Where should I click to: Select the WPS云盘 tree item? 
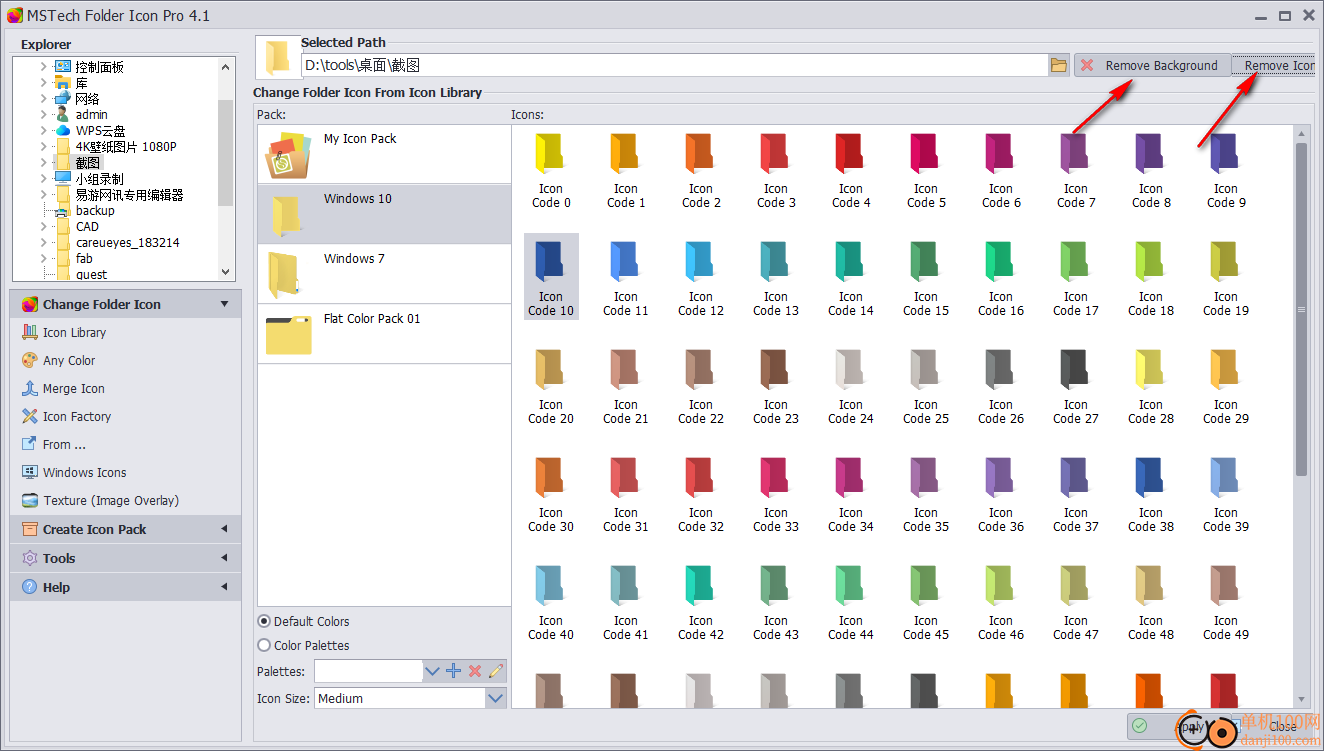coord(101,131)
